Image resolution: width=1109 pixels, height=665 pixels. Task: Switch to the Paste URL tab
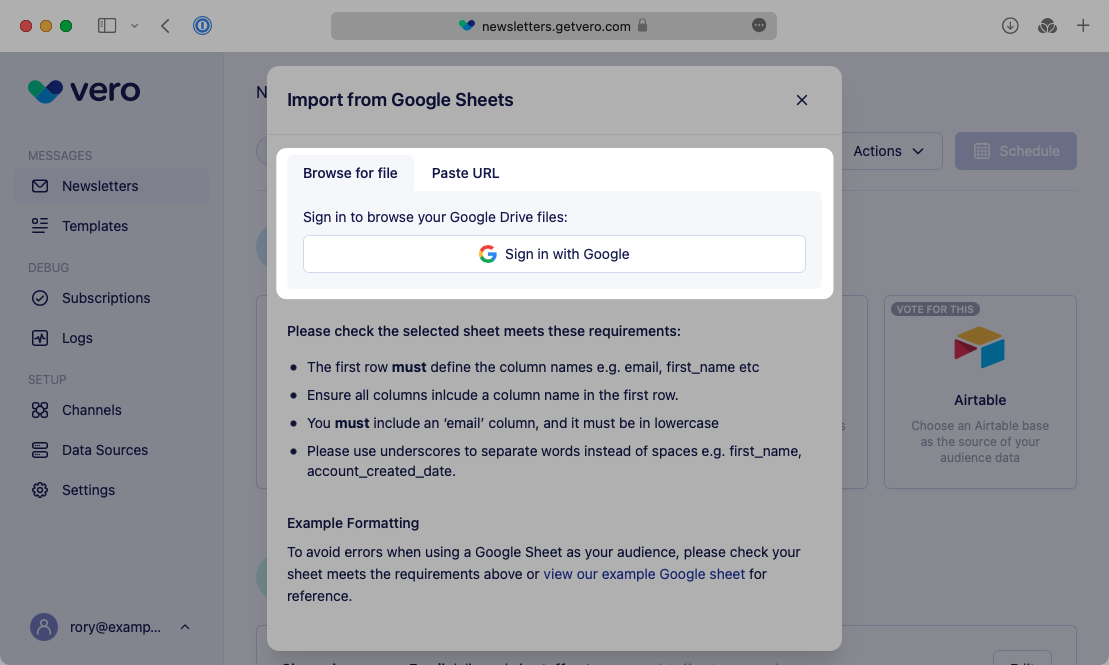point(465,173)
